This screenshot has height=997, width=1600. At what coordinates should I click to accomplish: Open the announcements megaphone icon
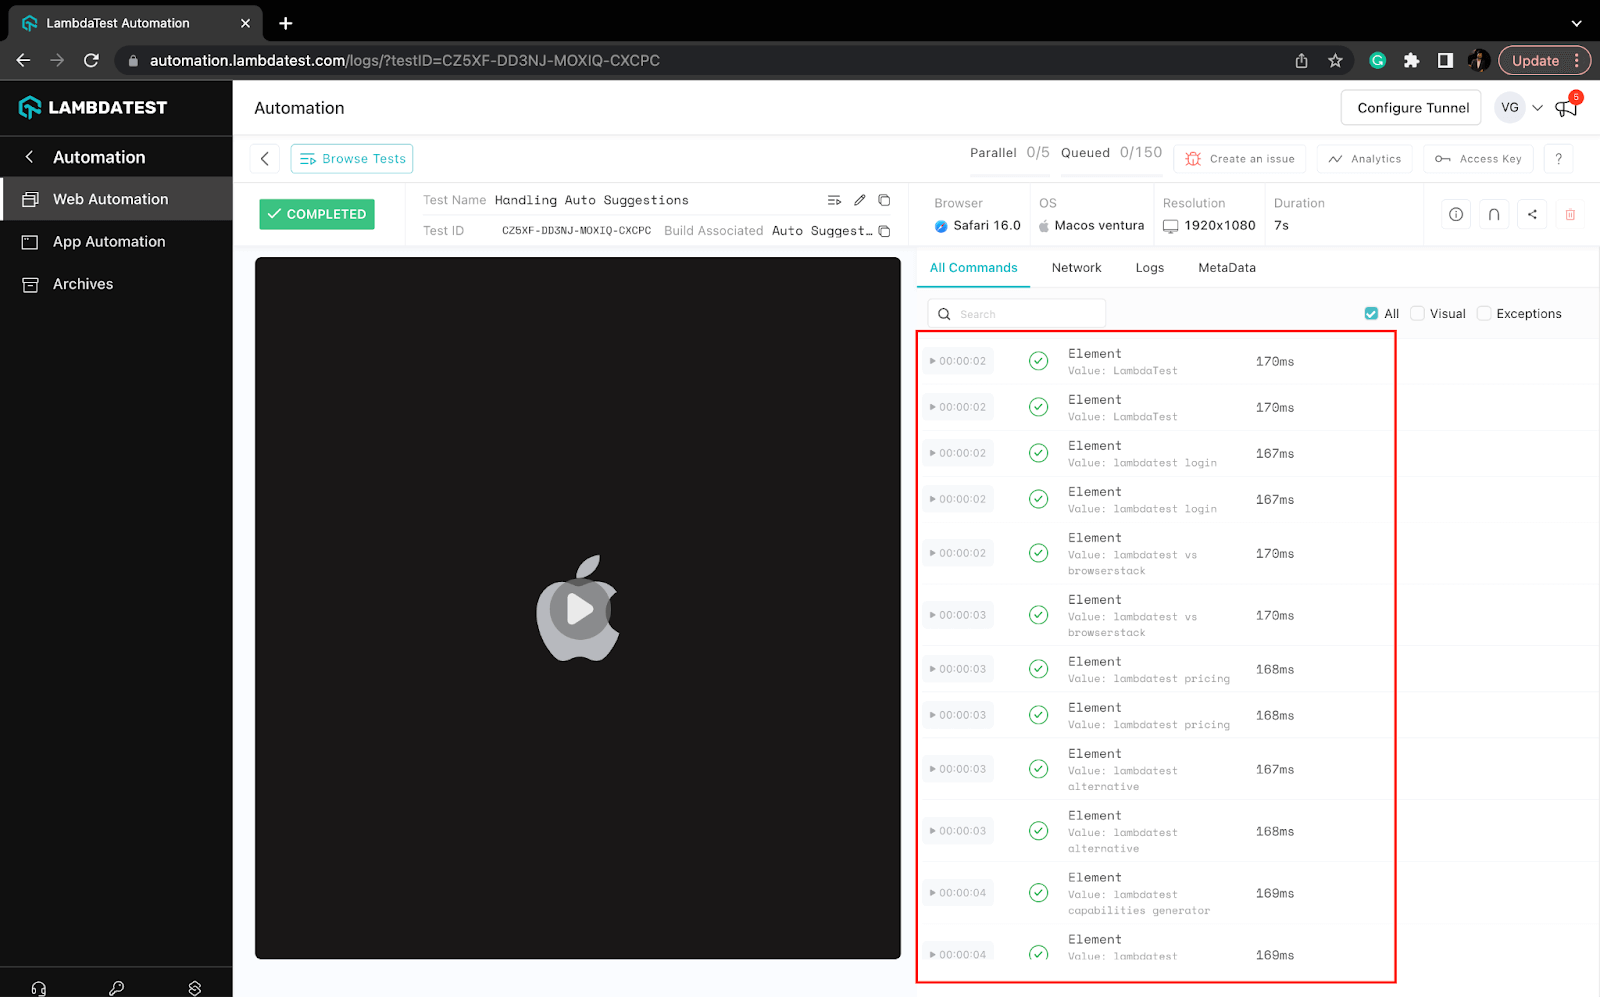(1566, 108)
